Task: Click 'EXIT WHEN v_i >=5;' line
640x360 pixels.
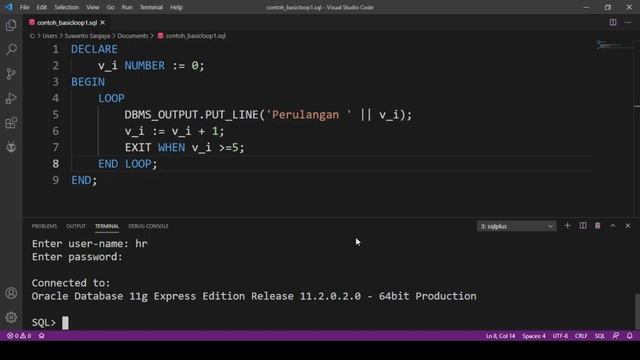Action: pos(184,147)
